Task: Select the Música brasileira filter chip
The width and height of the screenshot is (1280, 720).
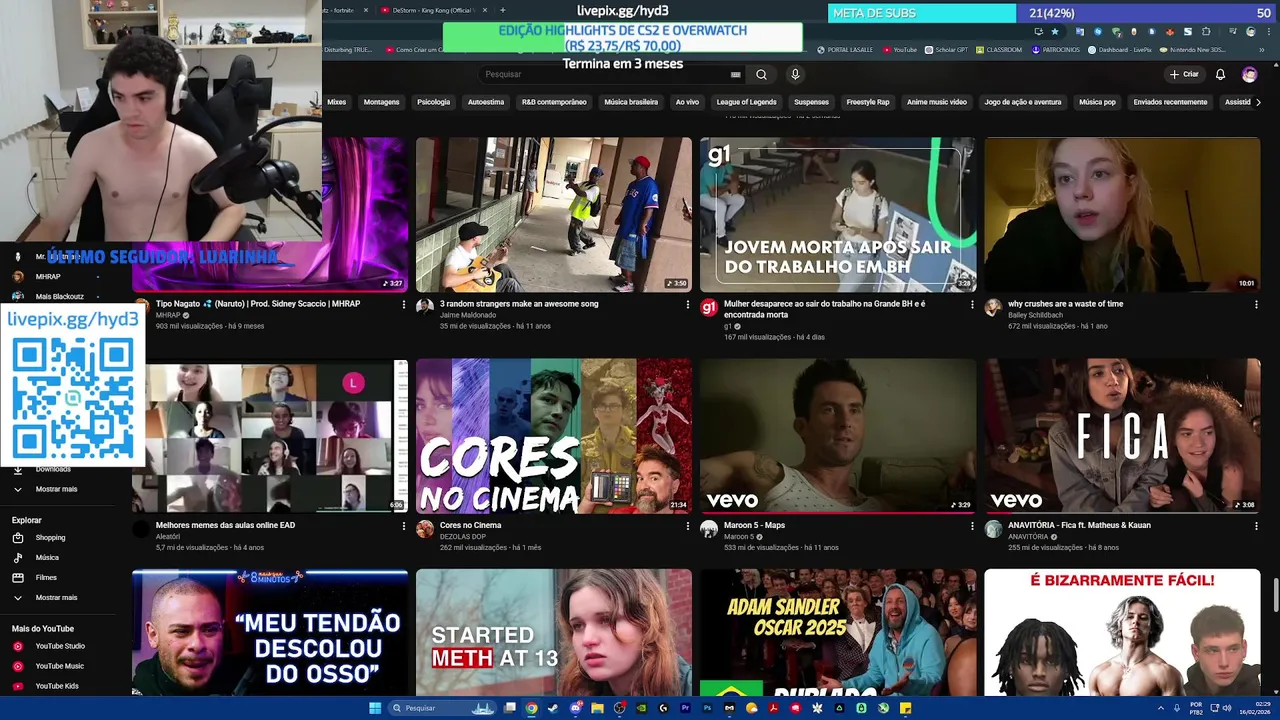Action: tap(631, 102)
